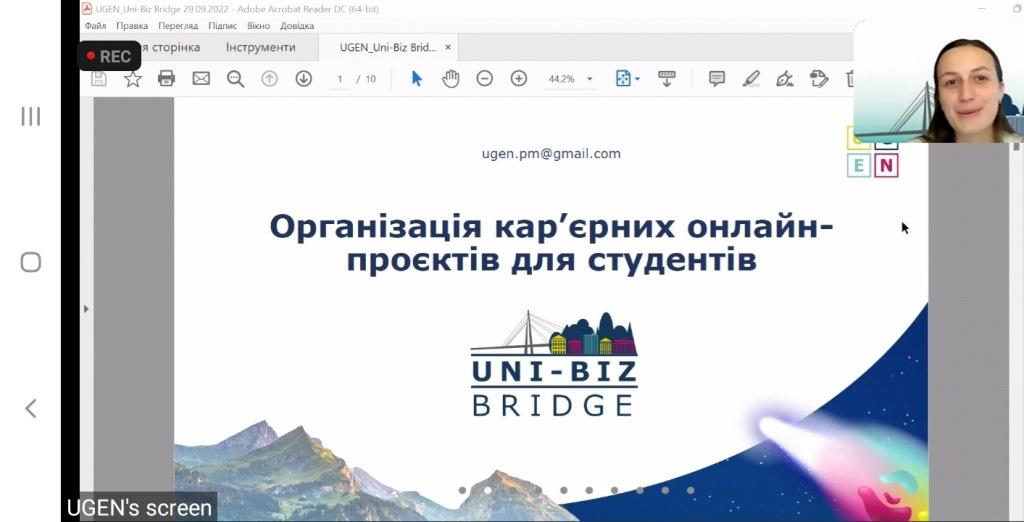
Task: Select the UGEN_Uni-Biz Brid... document tab
Action: point(388,48)
